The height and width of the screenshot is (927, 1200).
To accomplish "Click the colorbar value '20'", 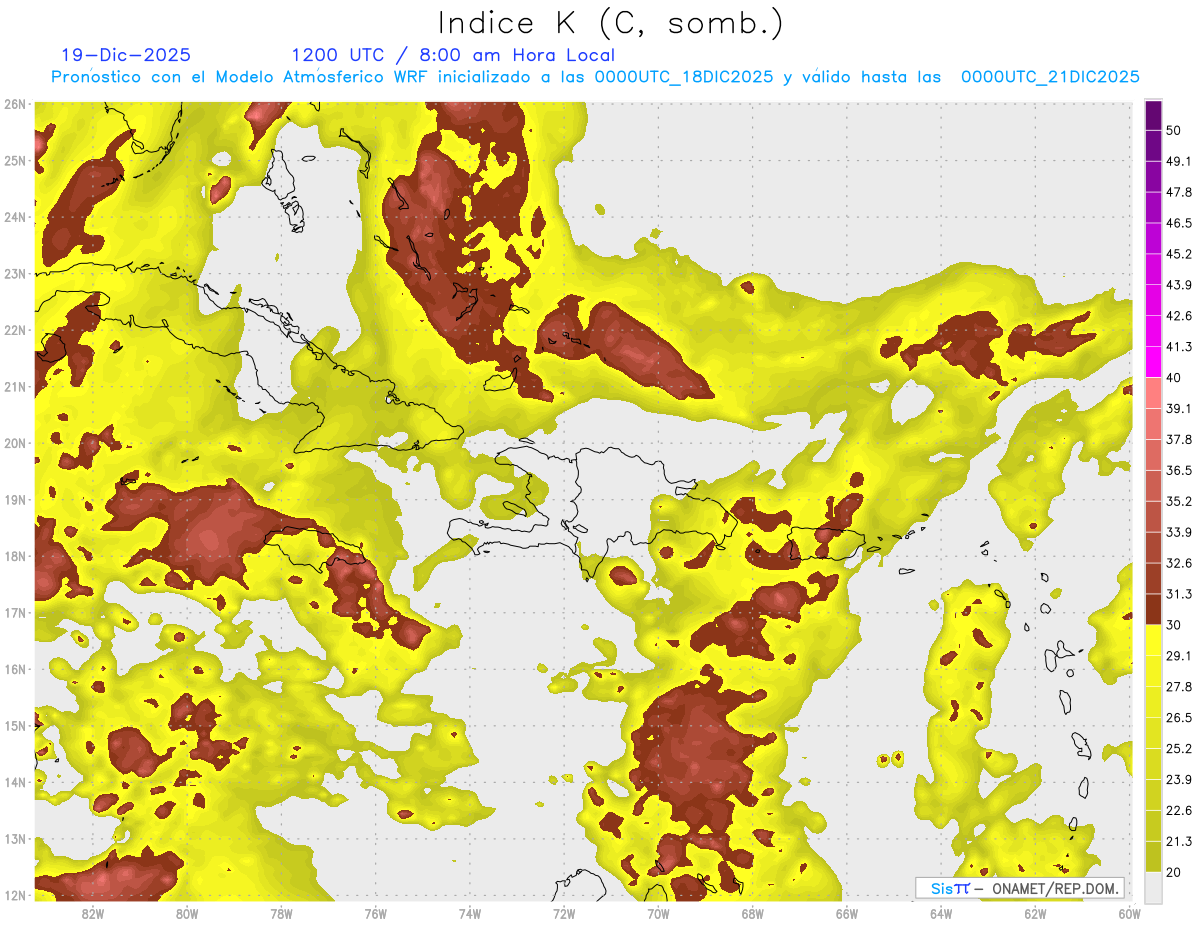I will point(1173,873).
